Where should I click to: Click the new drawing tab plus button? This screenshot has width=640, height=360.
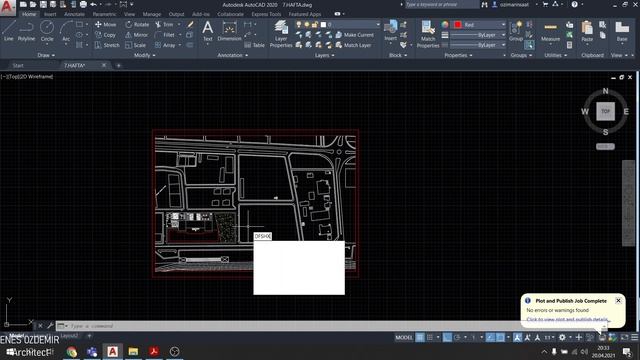coord(119,65)
